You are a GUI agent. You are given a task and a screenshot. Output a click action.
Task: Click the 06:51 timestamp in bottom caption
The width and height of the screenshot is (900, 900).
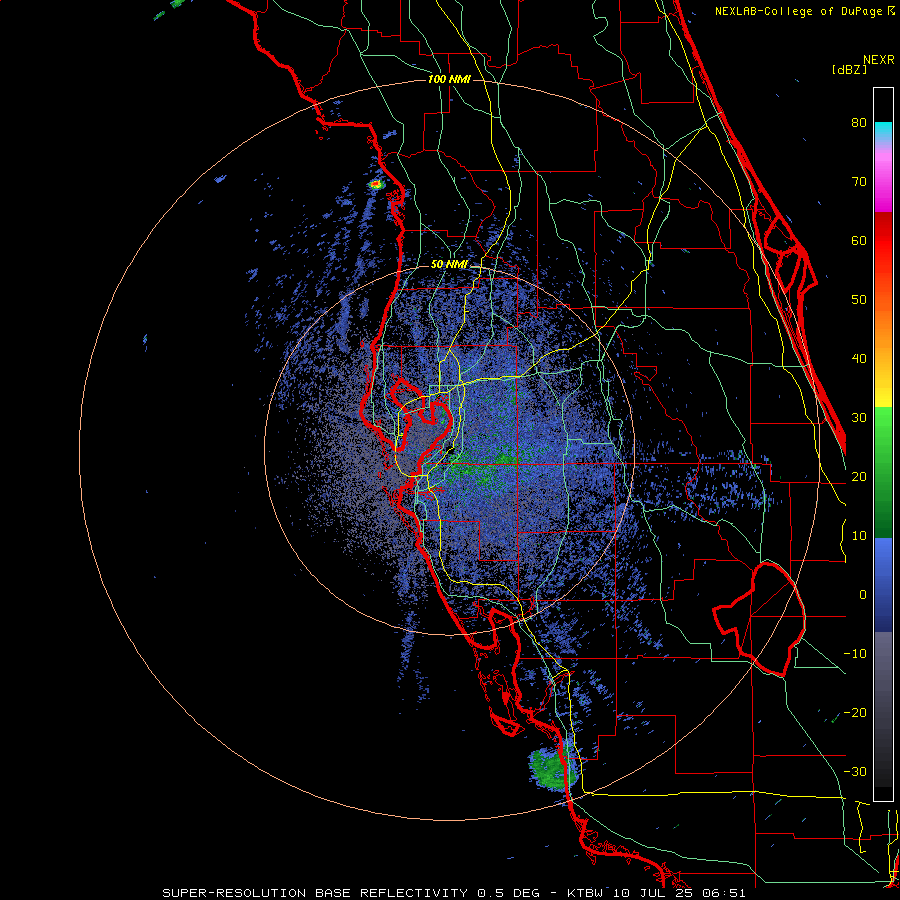[x=725, y=893]
